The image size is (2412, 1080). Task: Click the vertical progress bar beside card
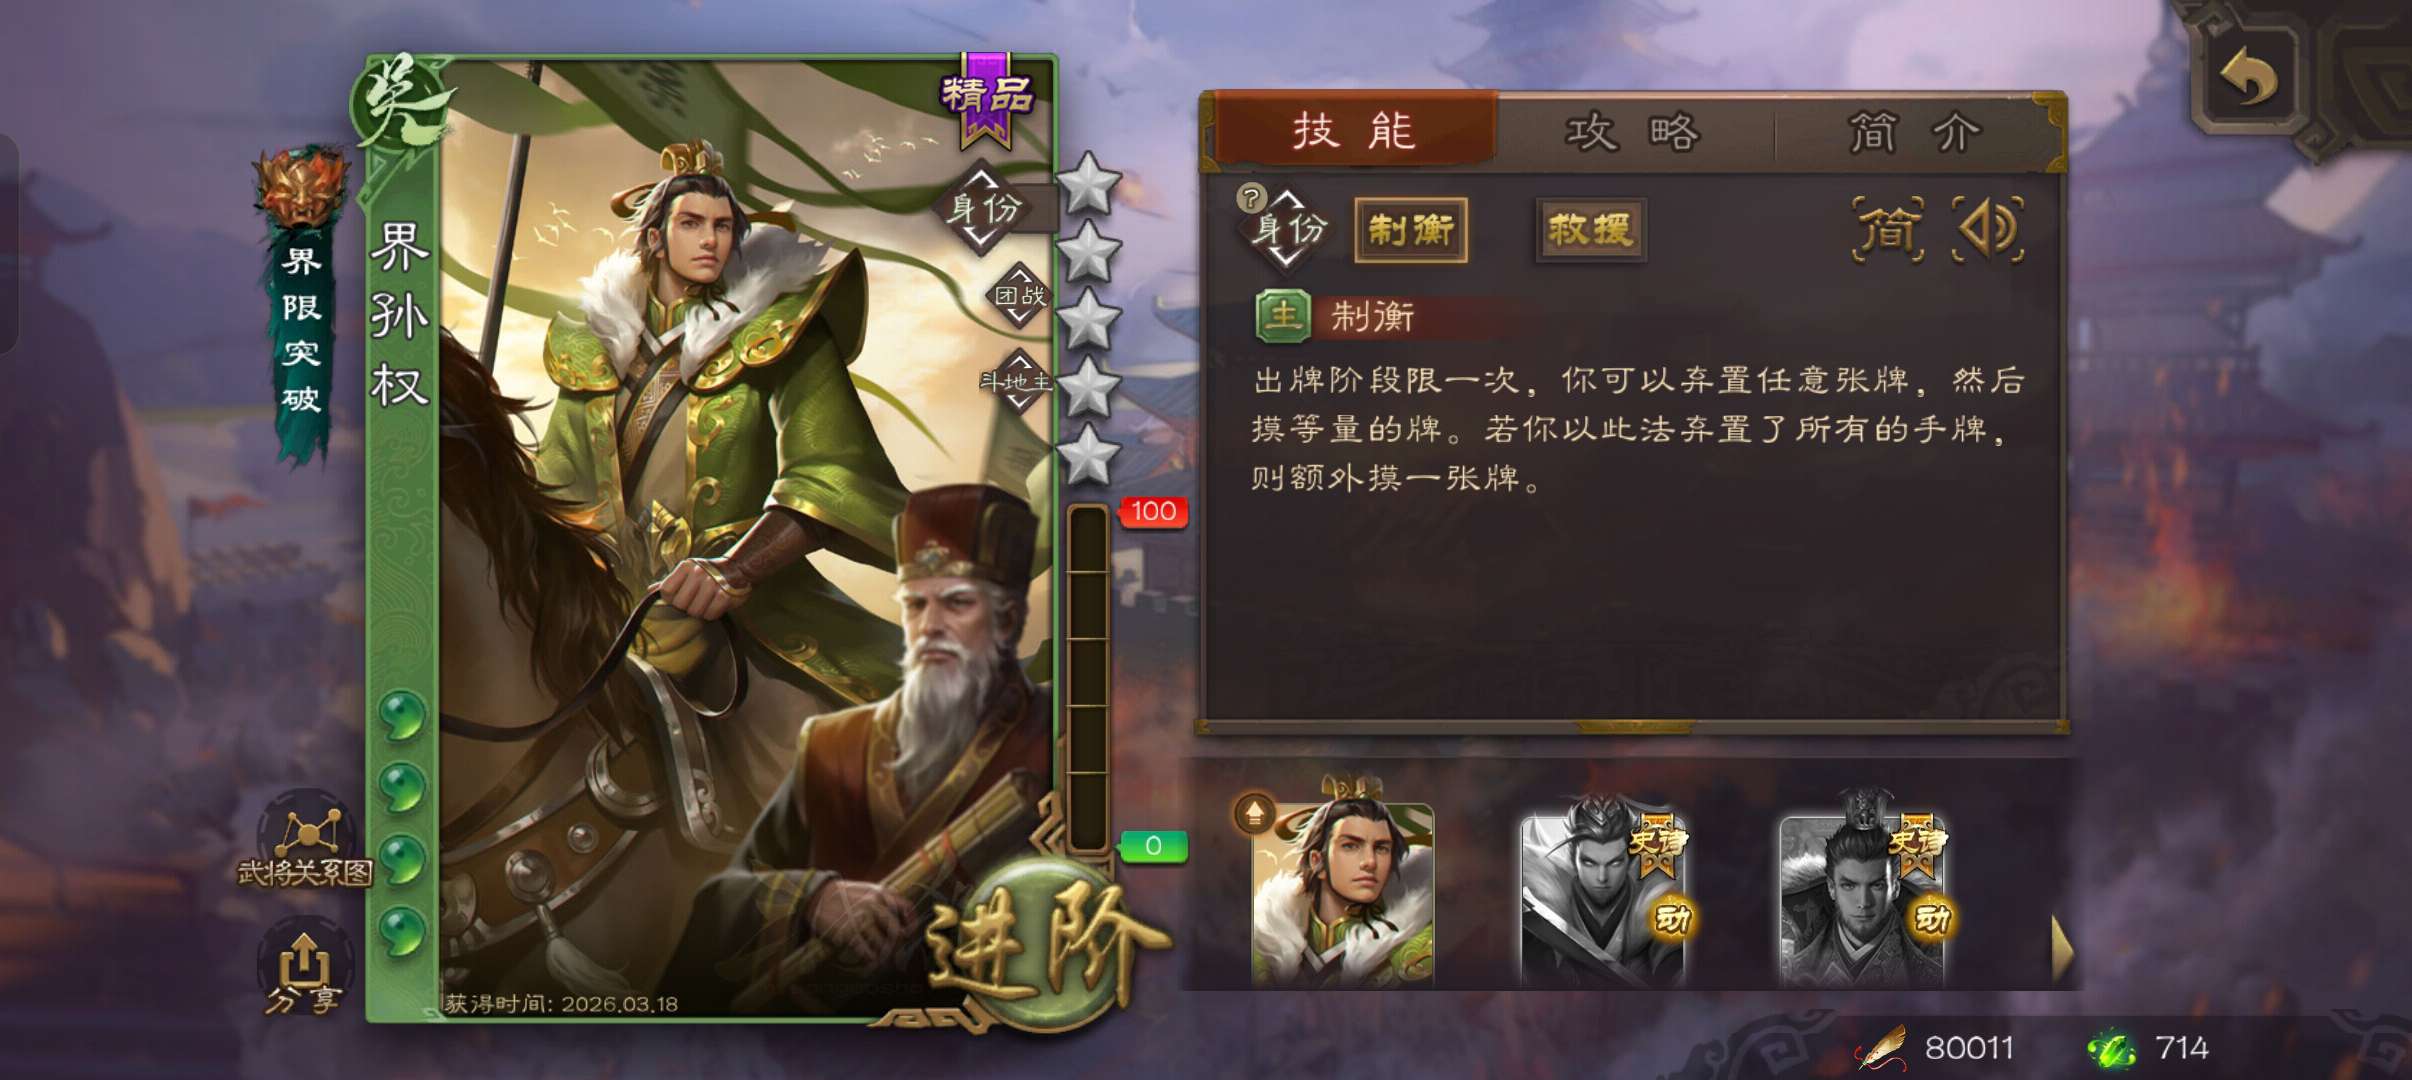(x=1088, y=678)
